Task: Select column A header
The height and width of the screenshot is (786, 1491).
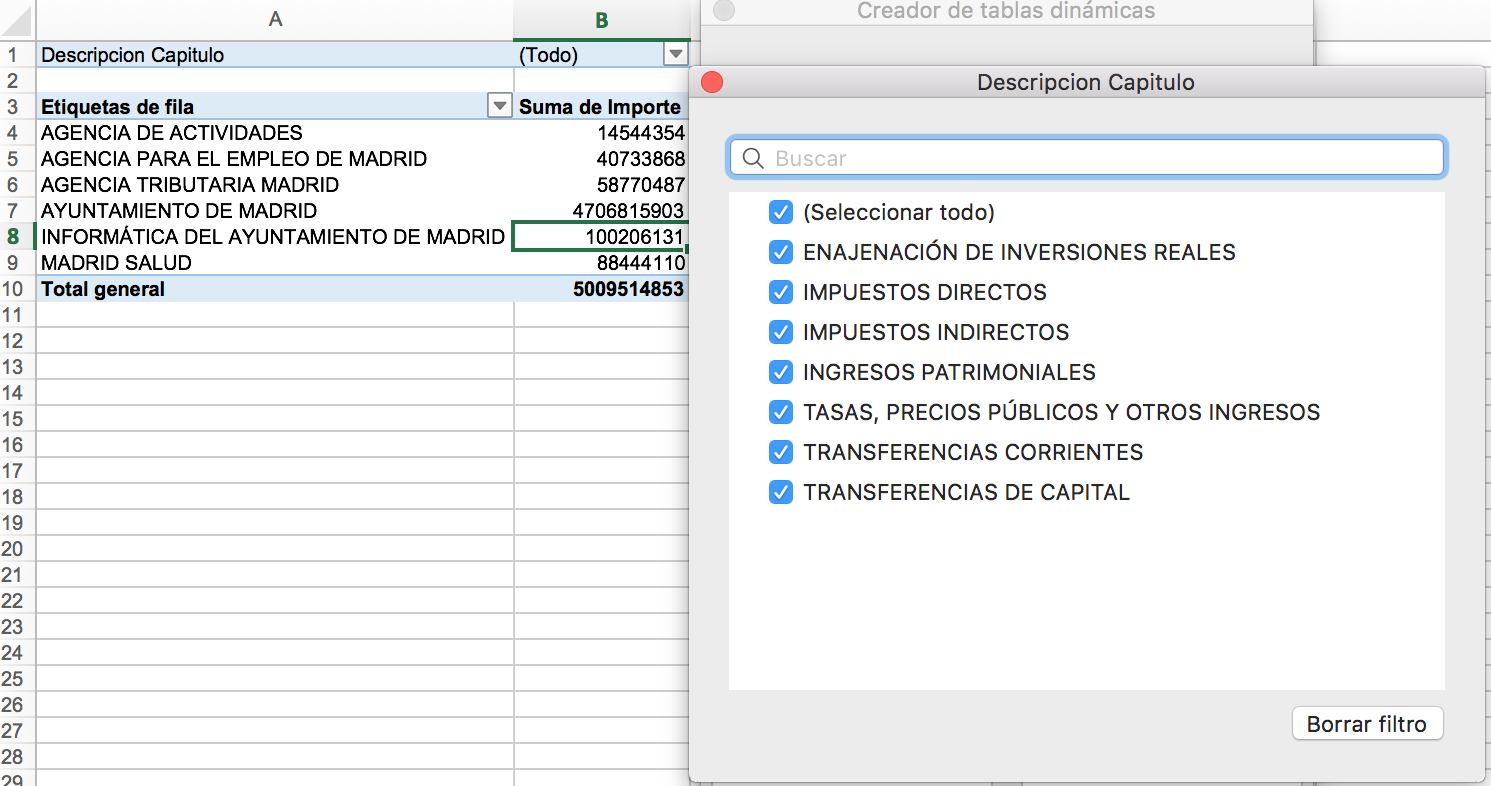Action: [x=275, y=19]
